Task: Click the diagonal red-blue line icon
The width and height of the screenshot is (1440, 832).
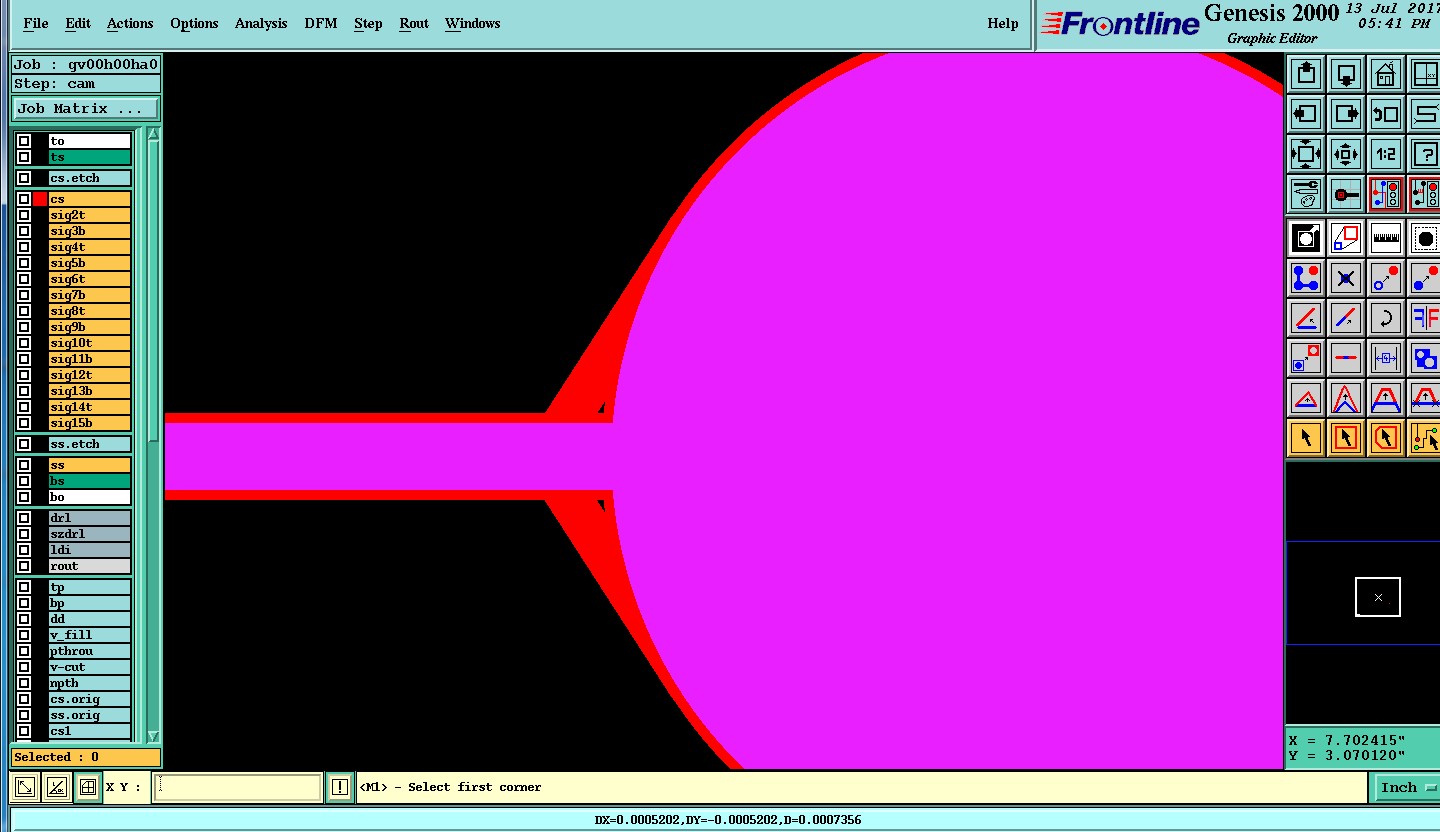Action: pos(1346,318)
